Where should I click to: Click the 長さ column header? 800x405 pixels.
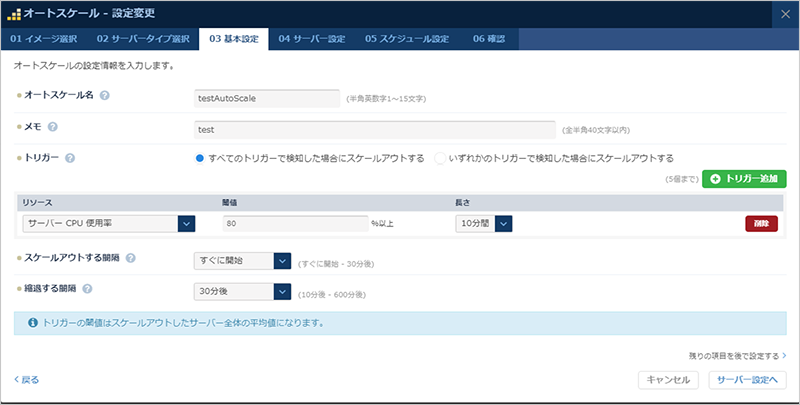463,202
